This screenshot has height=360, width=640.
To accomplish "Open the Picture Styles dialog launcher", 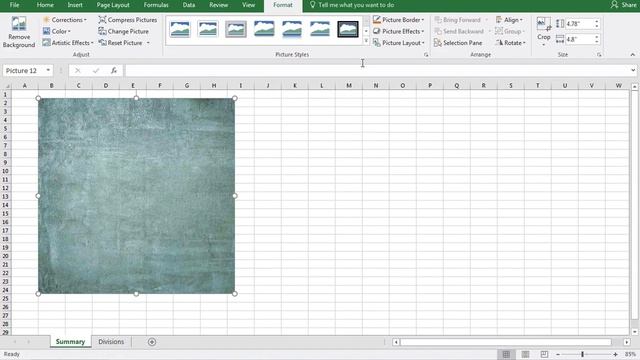I will coord(426,55).
